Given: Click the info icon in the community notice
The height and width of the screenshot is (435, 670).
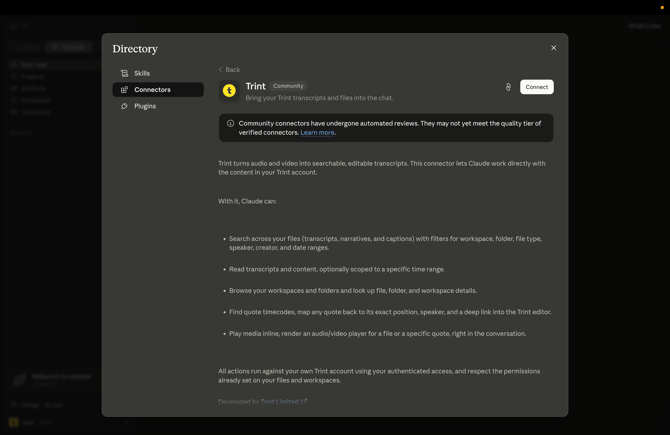Looking at the screenshot, I should (x=230, y=123).
